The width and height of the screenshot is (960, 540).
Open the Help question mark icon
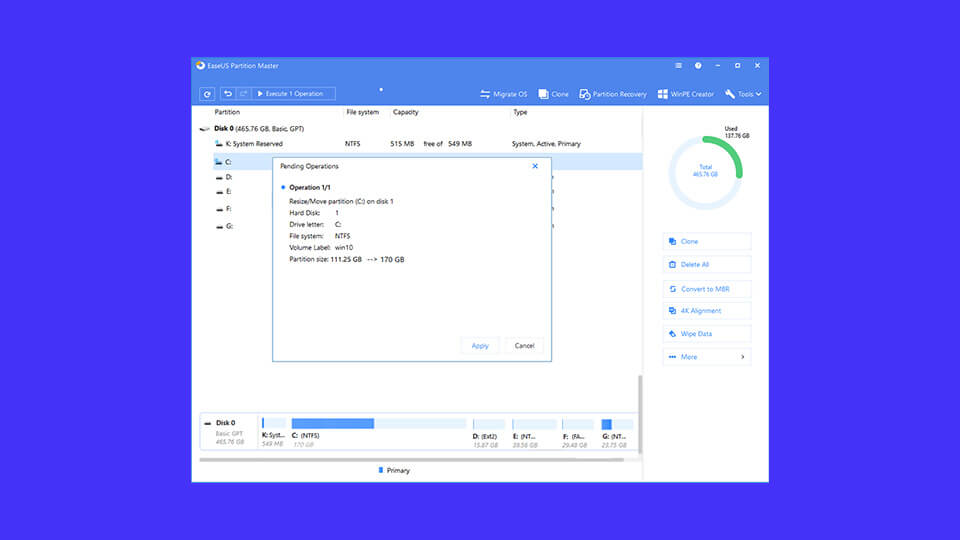698,66
